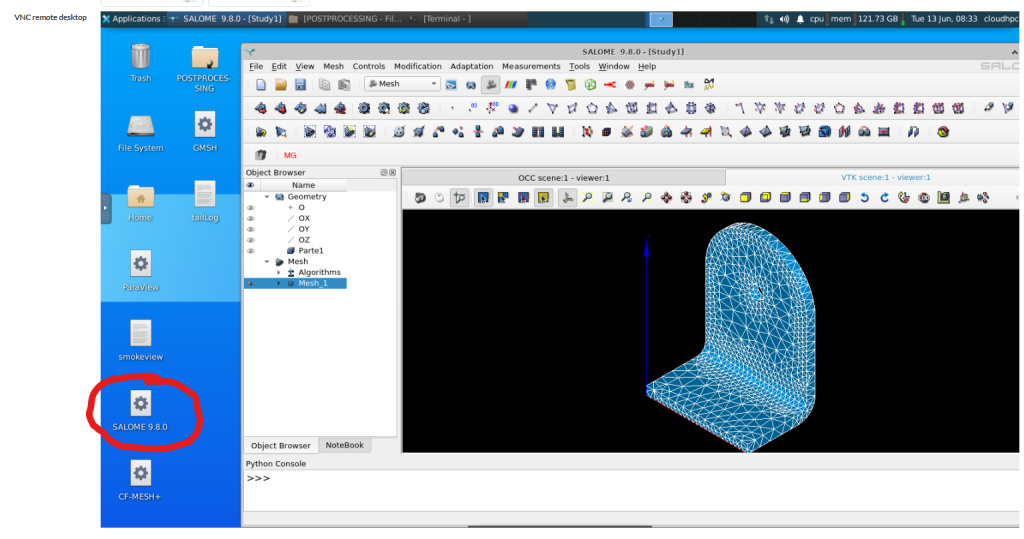Open the Measurements menu
Screen dimensions: 1024x539
tap(531, 67)
